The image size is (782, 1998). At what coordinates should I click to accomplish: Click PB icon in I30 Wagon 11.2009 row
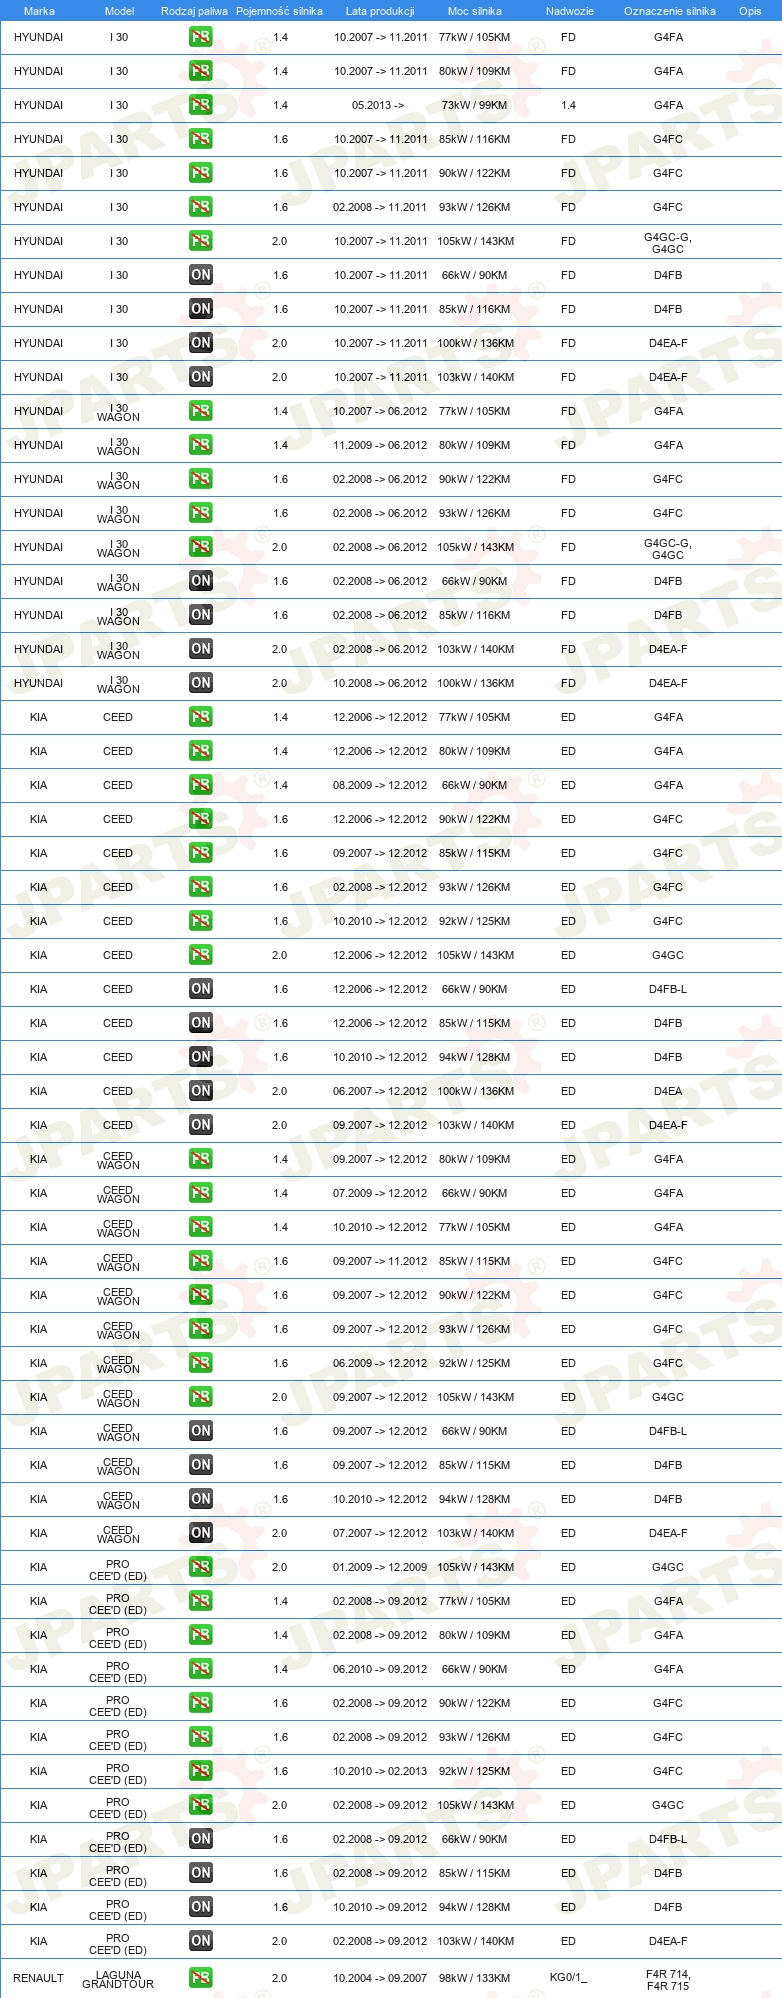(x=201, y=445)
